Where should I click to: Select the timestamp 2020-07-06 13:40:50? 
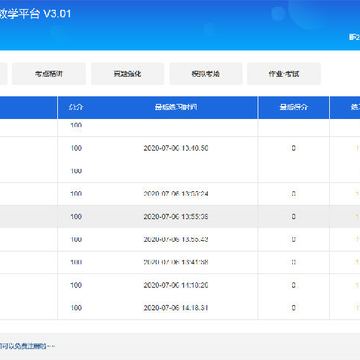point(176,148)
